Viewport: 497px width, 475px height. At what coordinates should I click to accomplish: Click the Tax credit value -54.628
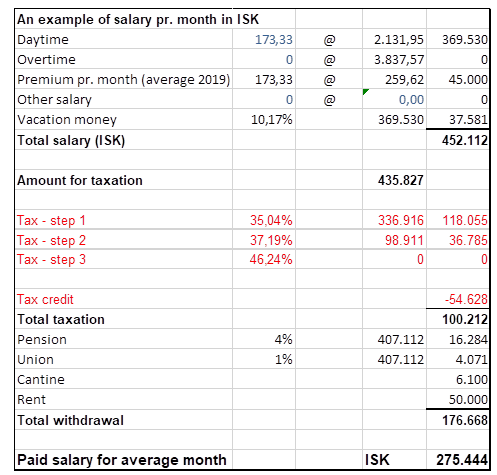tap(458, 299)
